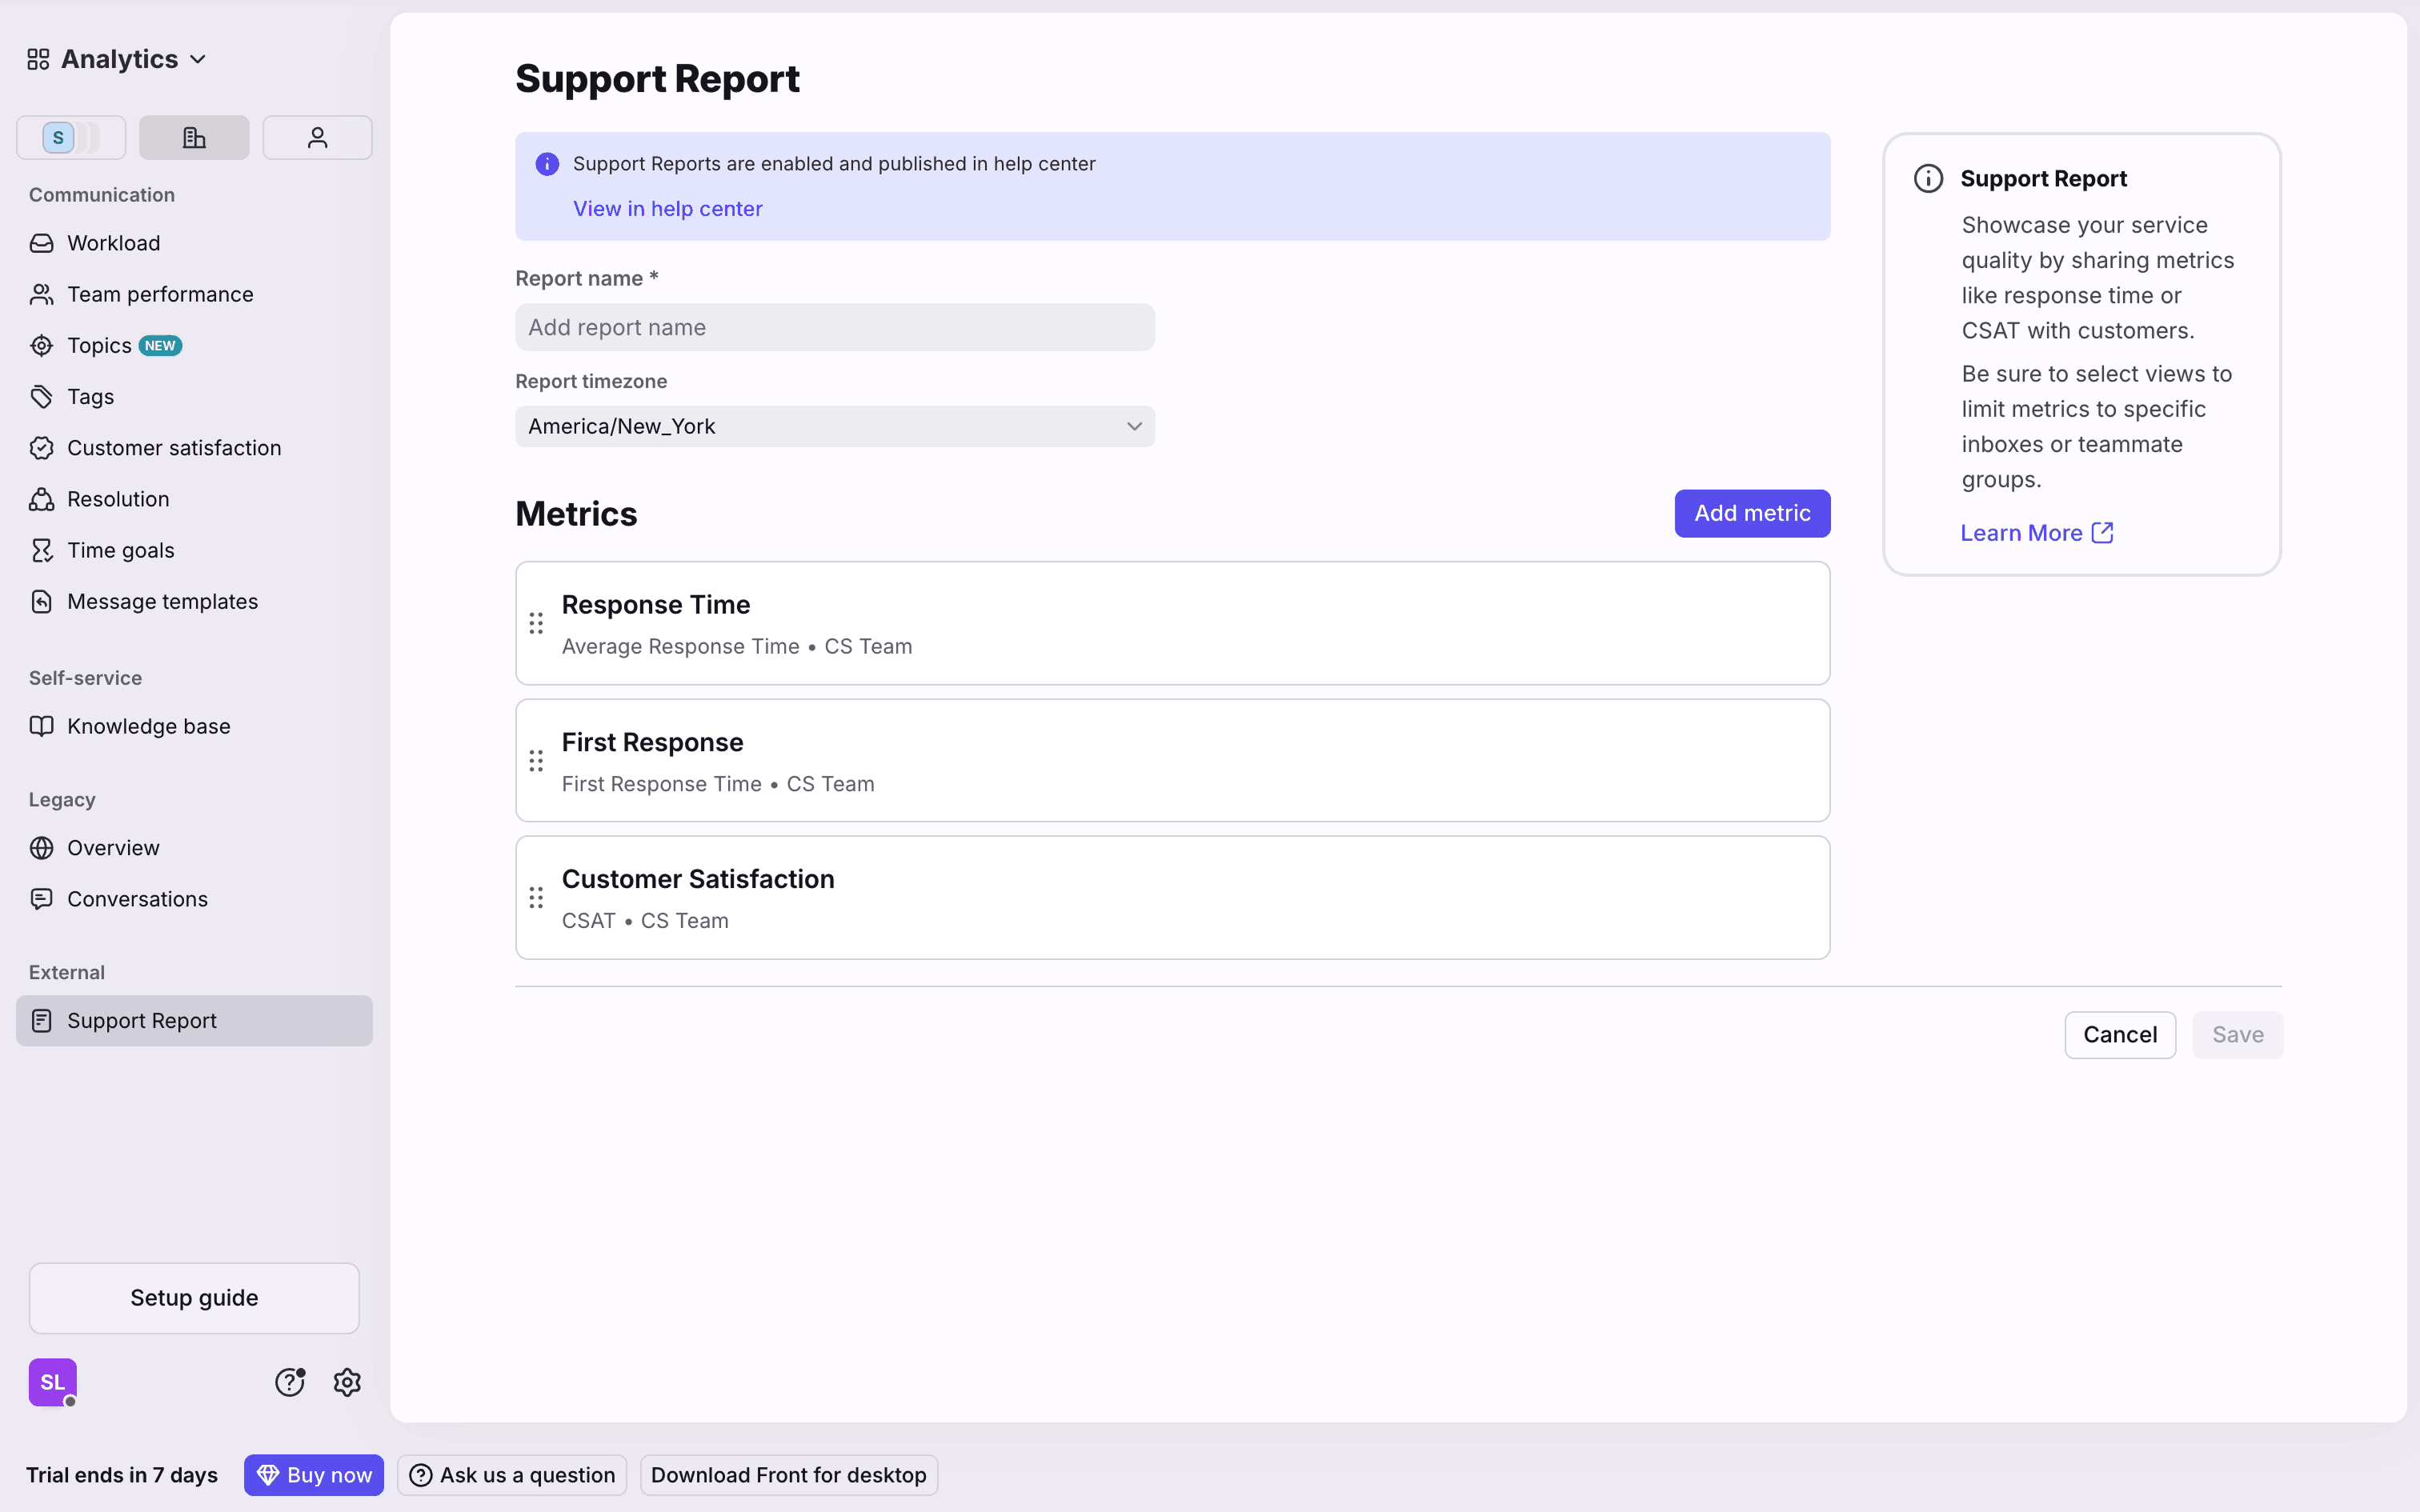Open the Topics analytics page
Viewport: 2420px width, 1512px height.
[100, 346]
